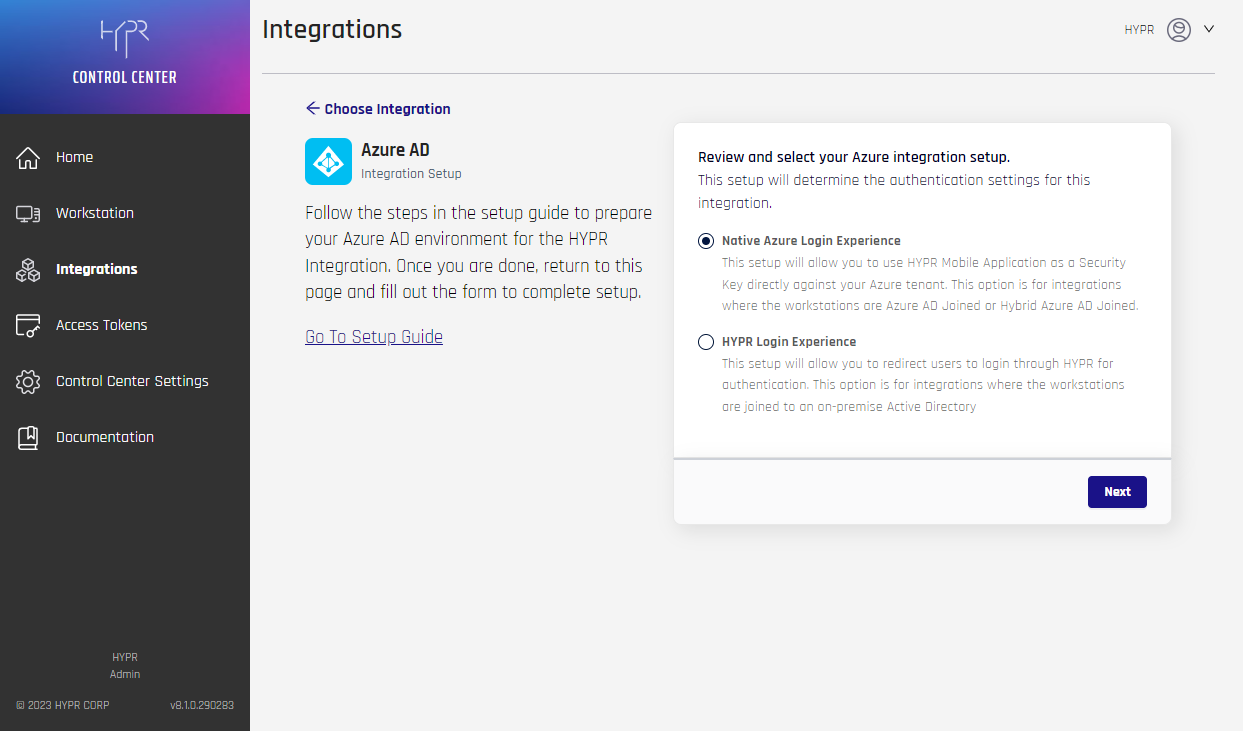Click the Native Azure option description paragraph
The width and height of the screenshot is (1243, 731).
(930, 284)
